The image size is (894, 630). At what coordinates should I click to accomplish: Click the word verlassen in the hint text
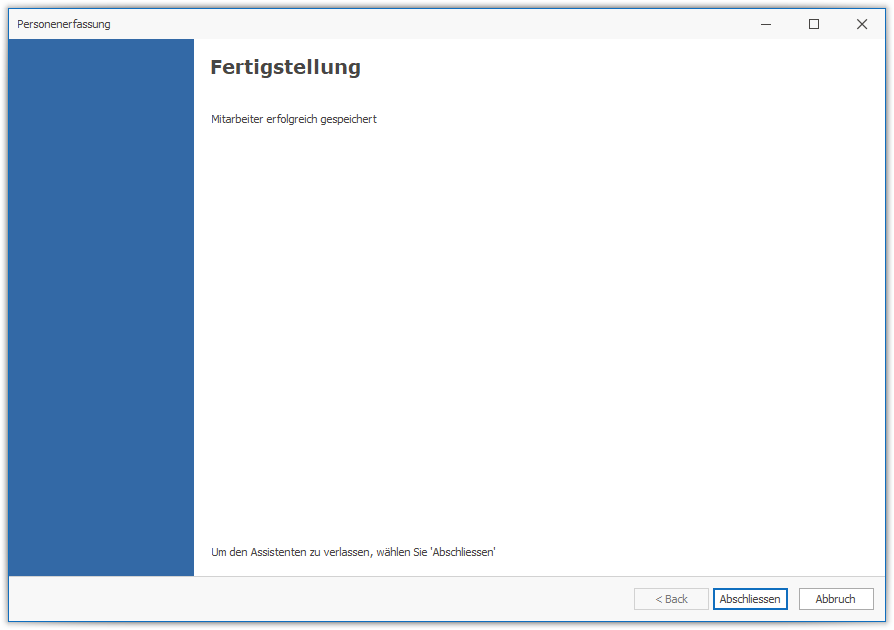point(345,552)
